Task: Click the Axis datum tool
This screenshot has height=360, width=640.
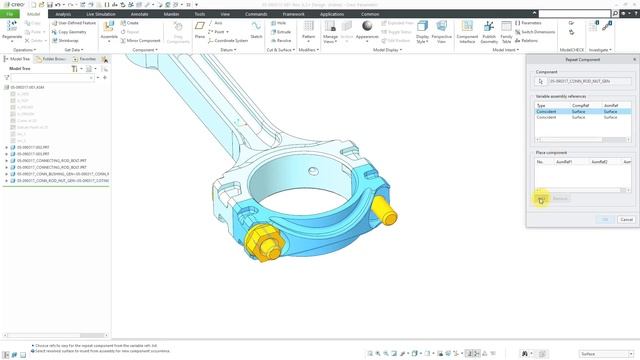Action: pyautogui.click(x=215, y=23)
